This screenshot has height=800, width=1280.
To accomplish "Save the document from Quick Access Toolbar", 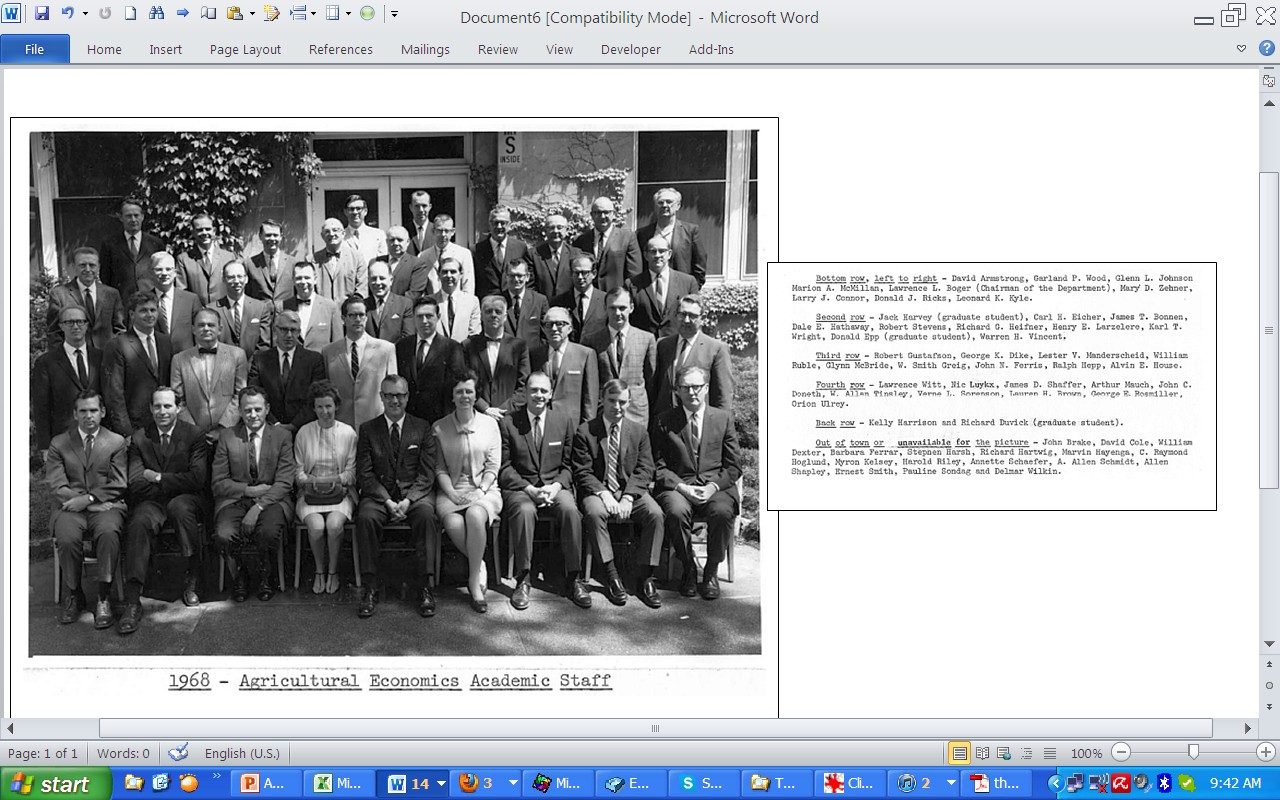I will (43, 13).
